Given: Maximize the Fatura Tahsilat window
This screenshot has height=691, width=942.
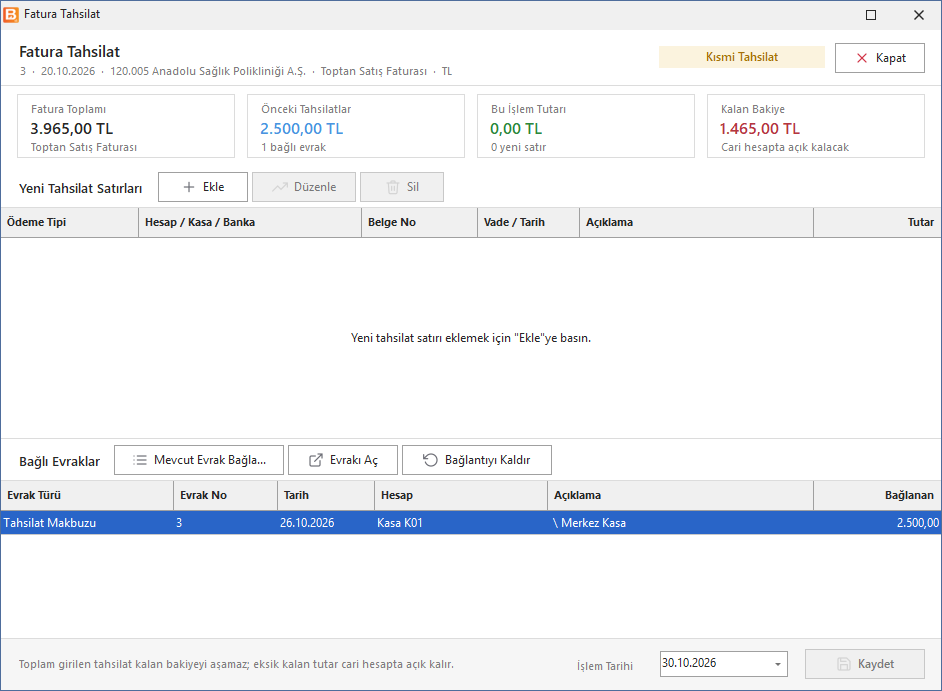Looking at the screenshot, I should [871, 15].
